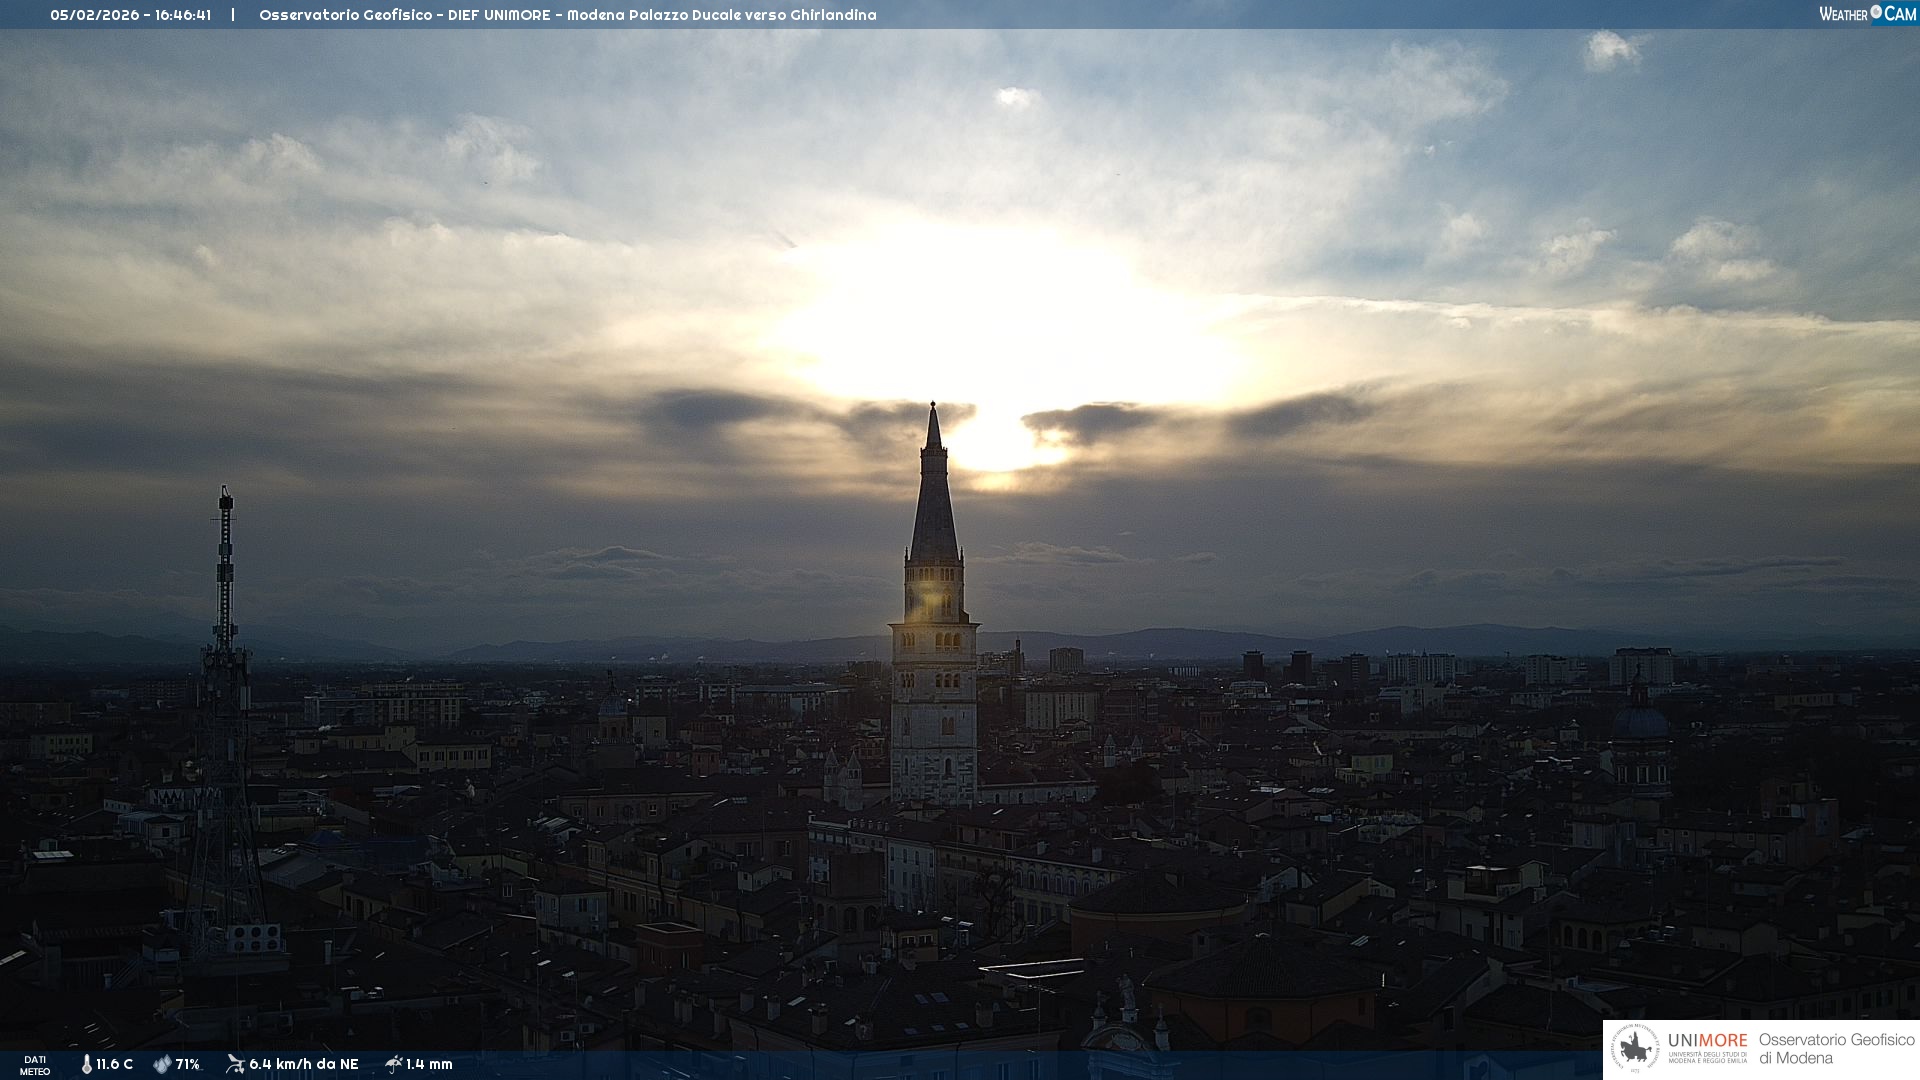The image size is (1920, 1080).
Task: Click the WeatherCam lens logo icon
Action: [1876, 12]
